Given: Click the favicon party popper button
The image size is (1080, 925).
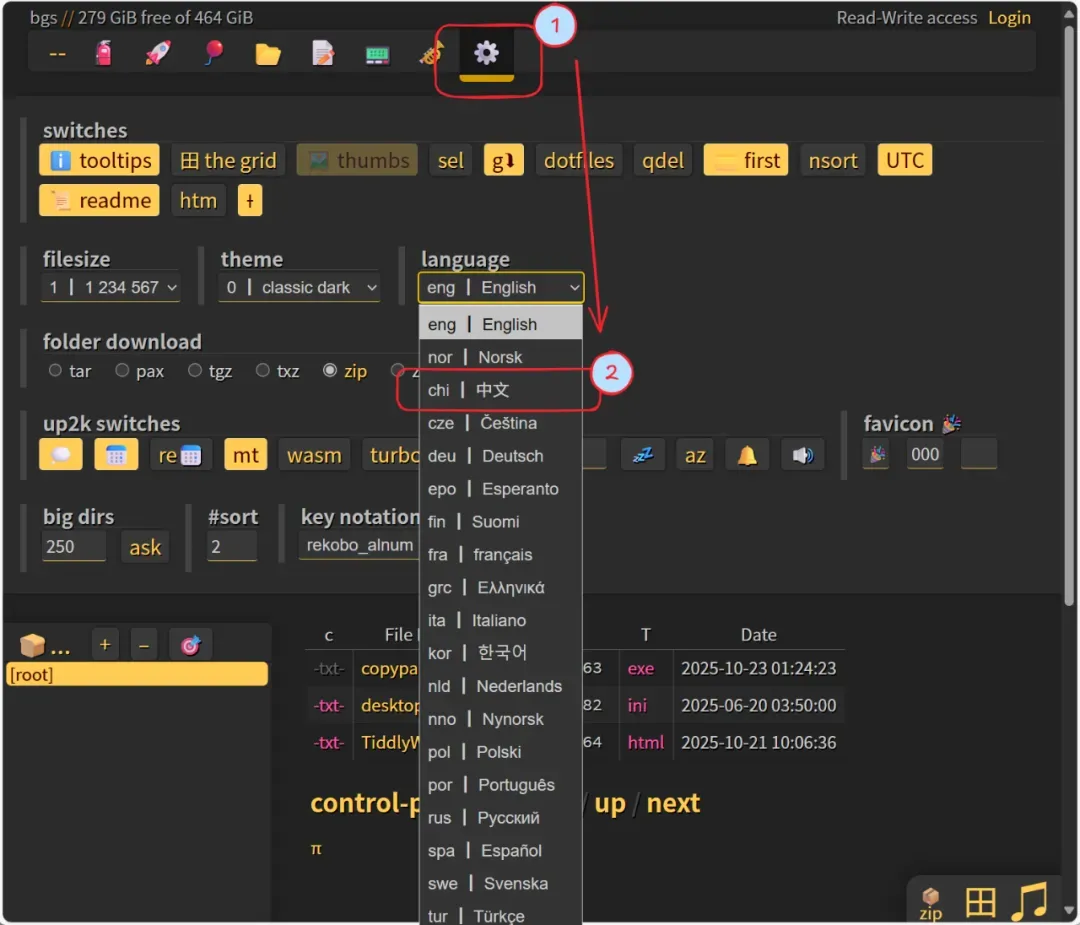Looking at the screenshot, I should [x=877, y=455].
